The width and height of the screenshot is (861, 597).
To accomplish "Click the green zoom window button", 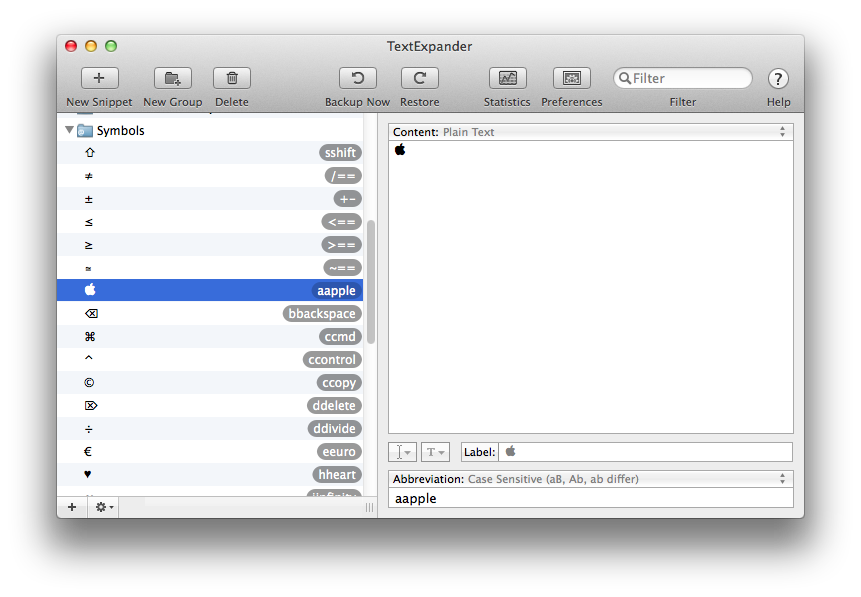I will [x=111, y=46].
